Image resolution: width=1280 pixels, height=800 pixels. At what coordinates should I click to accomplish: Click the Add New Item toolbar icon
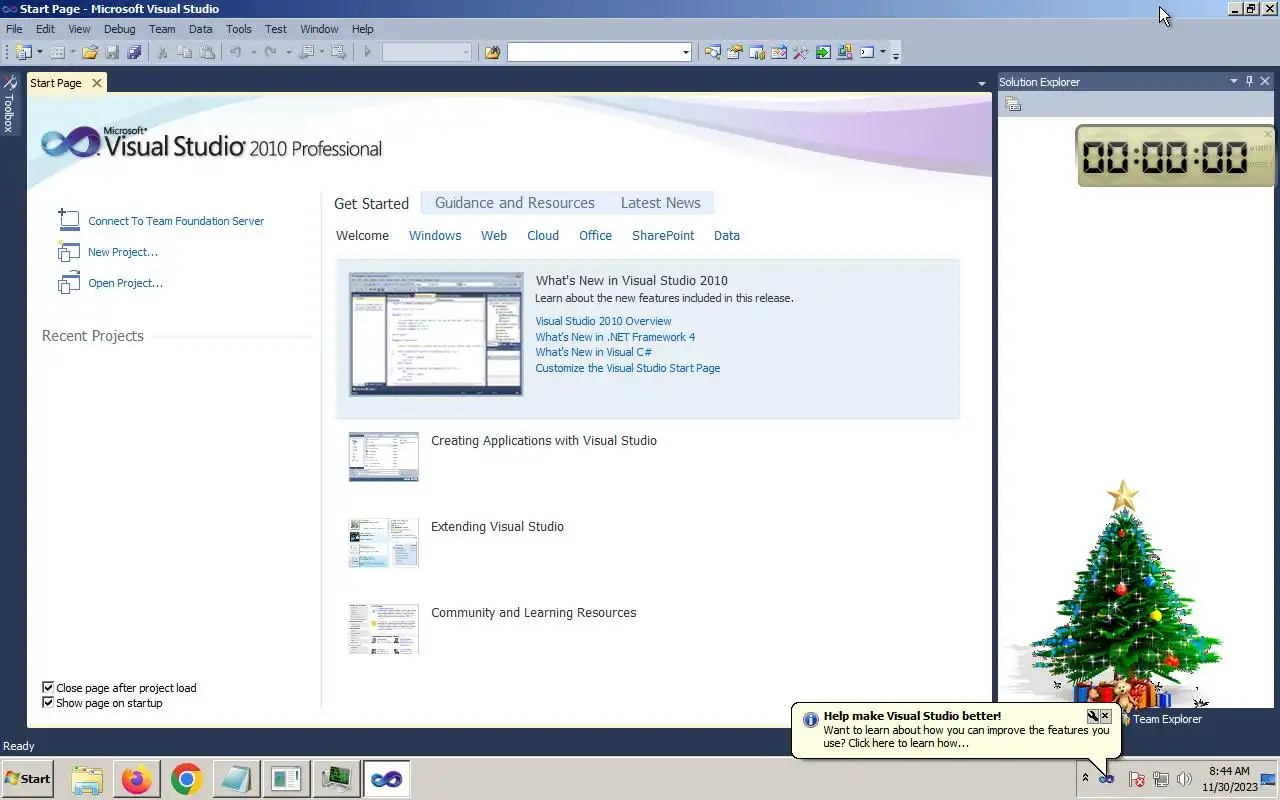click(x=57, y=52)
